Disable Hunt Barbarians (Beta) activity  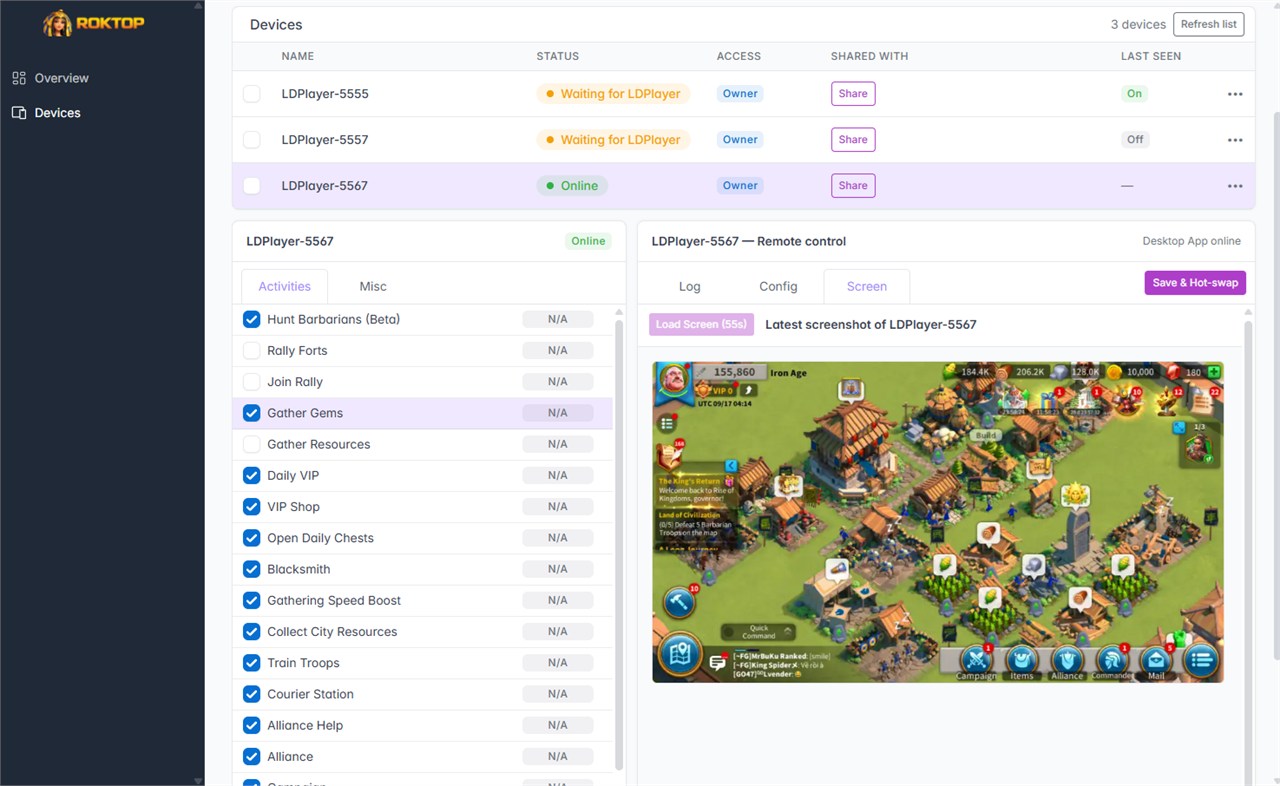pos(252,320)
